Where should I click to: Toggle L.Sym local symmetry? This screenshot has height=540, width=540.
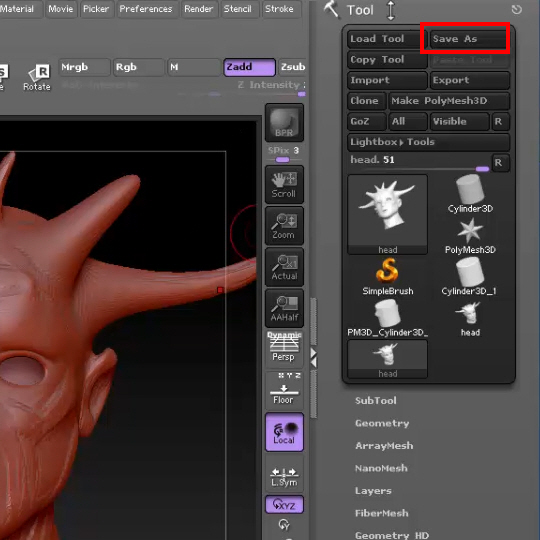tap(284, 473)
